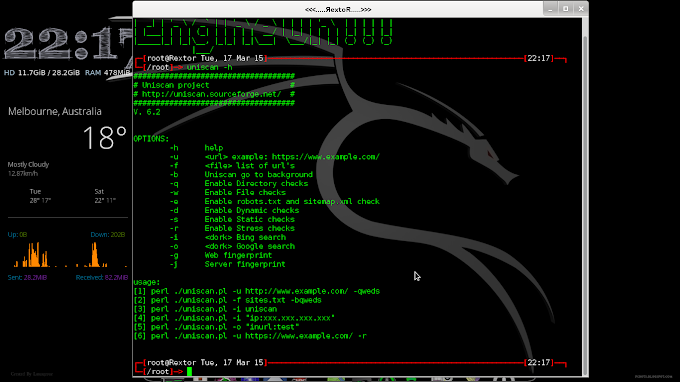Image resolution: width=680 pixels, height=382 pixels.
Task: Click the '<dork> Google search' line
Action: (x=232, y=246)
